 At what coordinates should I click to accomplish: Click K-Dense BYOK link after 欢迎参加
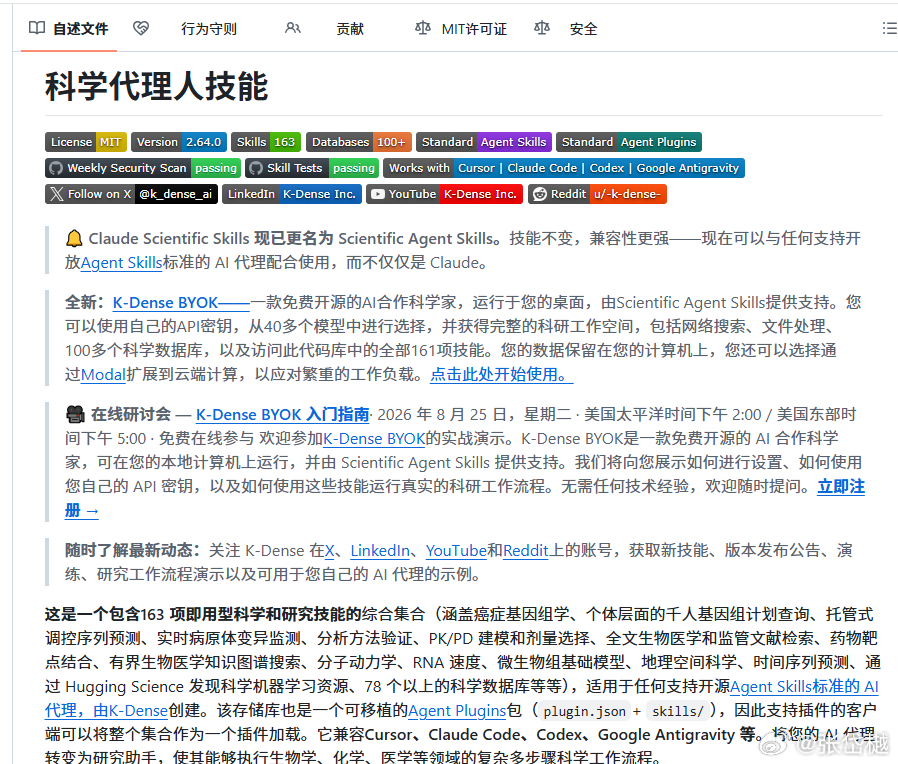[x=375, y=439]
